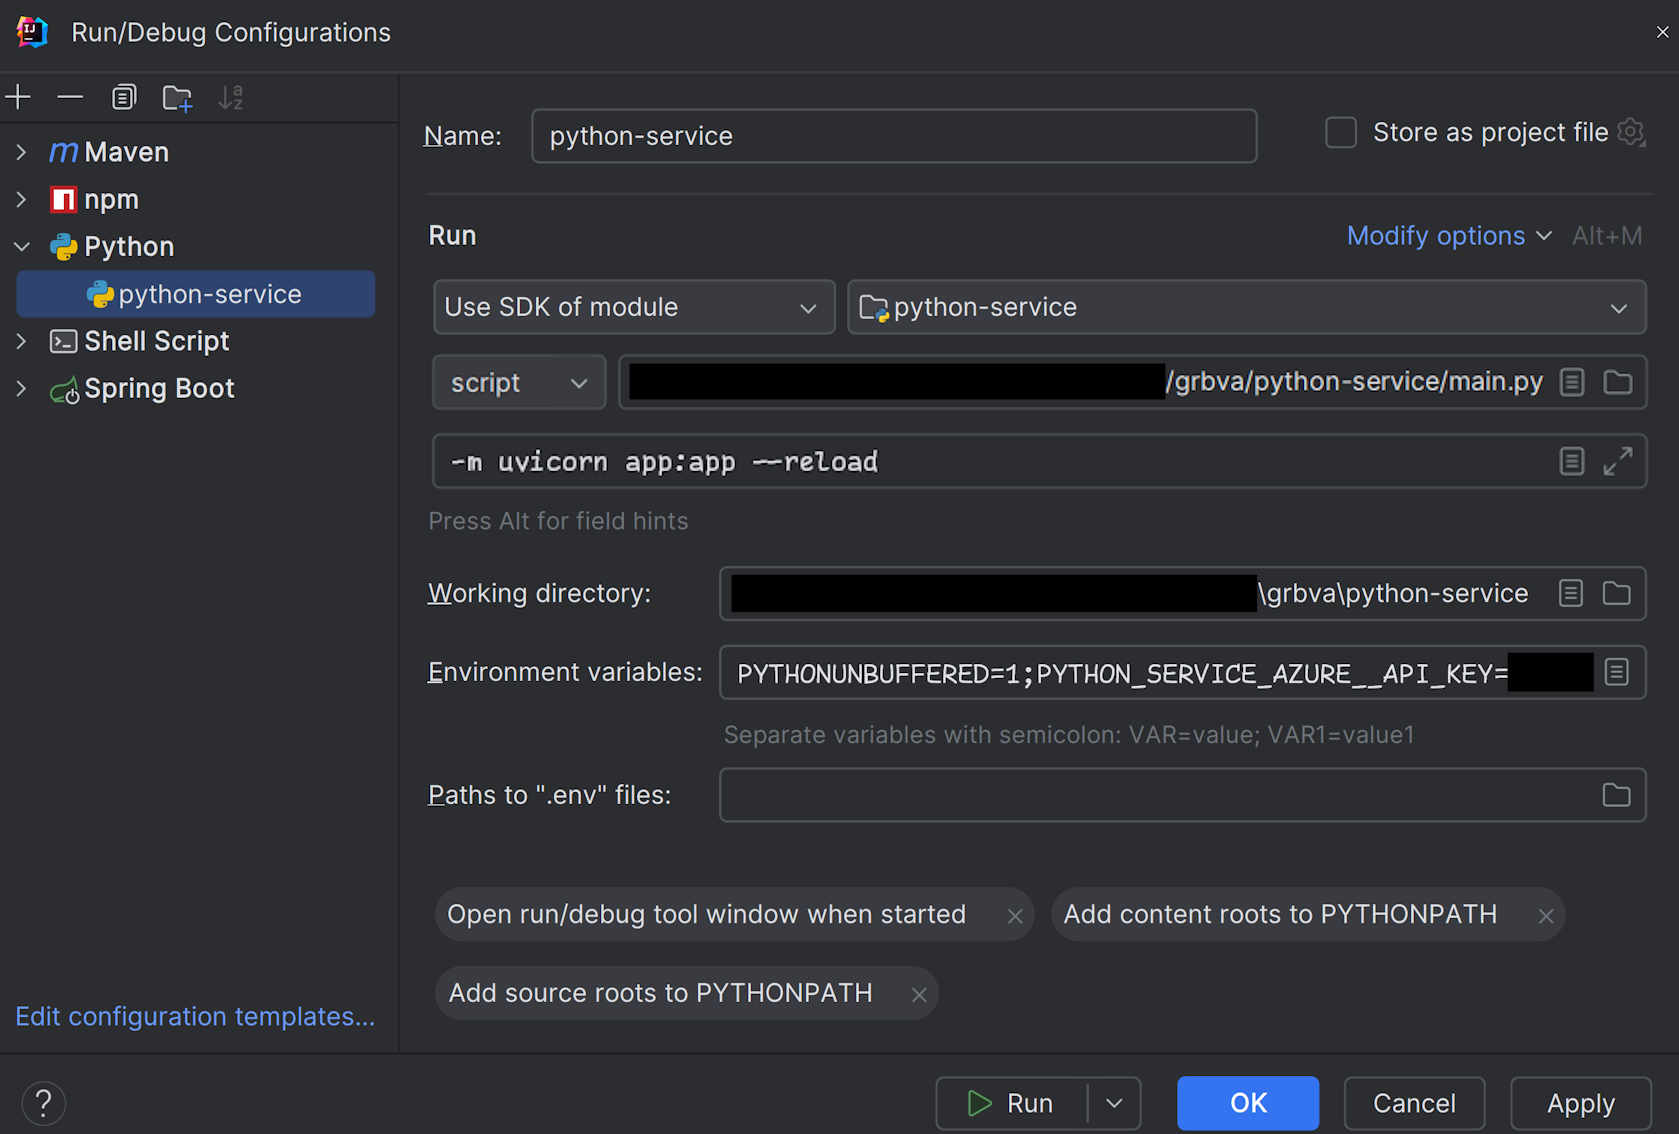Viewport: 1679px width, 1134px height.
Task: Browse for a .env file
Action: [x=1615, y=795]
